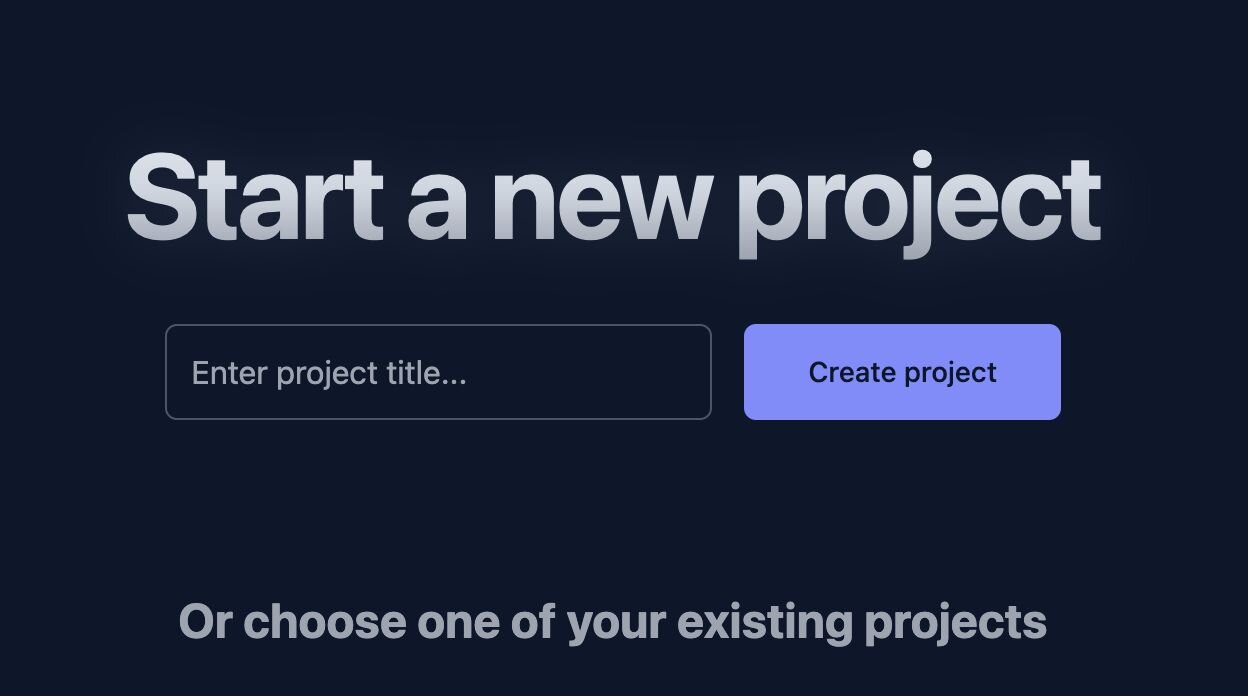Click the placeholder text Enter project title
This screenshot has height=696, width=1248.
331,371
